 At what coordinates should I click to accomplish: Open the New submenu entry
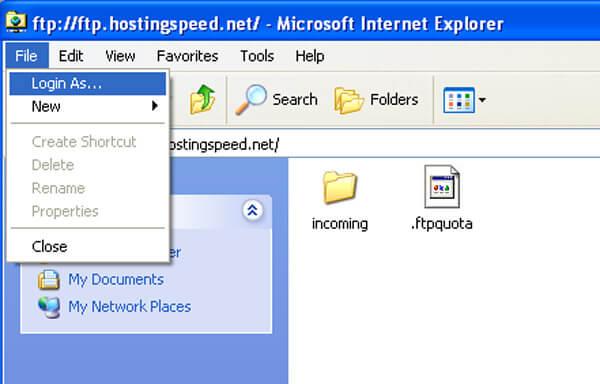coord(88,106)
